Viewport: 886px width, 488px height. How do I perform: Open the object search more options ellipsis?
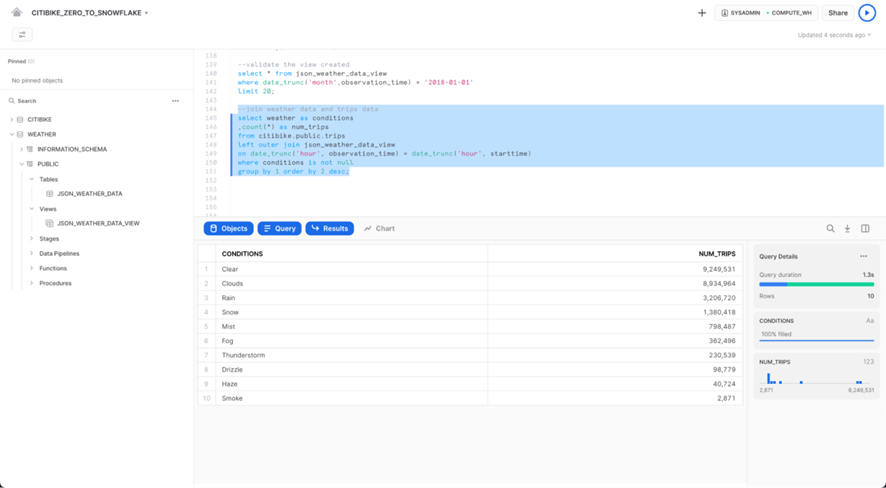pyautogui.click(x=175, y=101)
